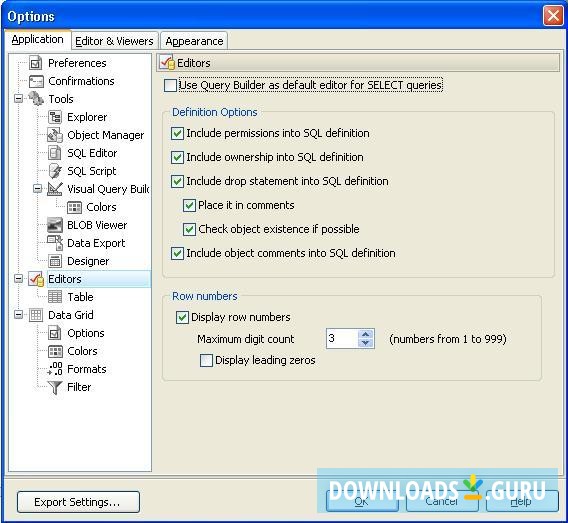Select Table under Editors
This screenshot has width=568, height=523.
click(x=80, y=297)
